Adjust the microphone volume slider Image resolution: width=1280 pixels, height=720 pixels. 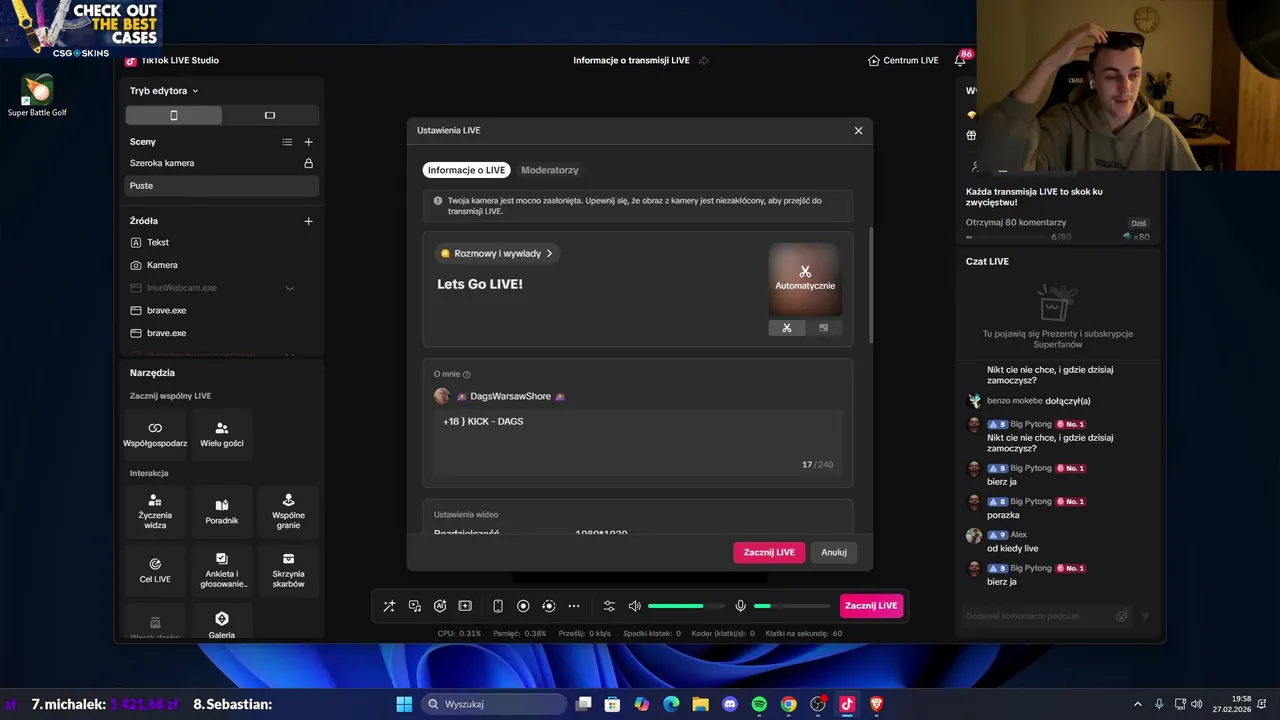[x=792, y=606]
